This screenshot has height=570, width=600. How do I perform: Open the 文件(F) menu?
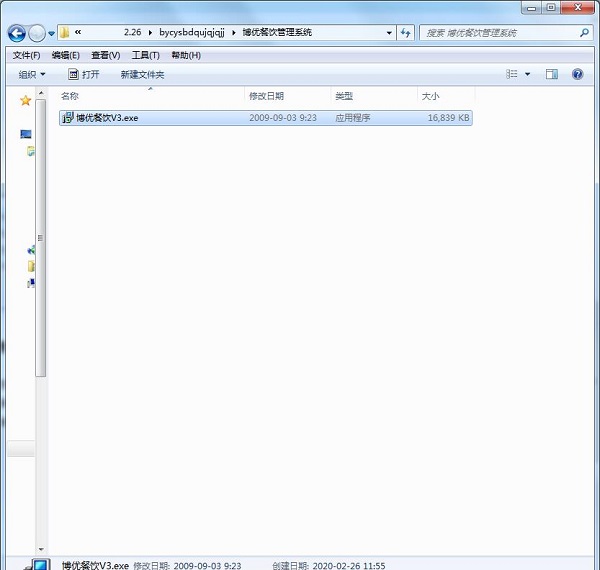[26, 55]
